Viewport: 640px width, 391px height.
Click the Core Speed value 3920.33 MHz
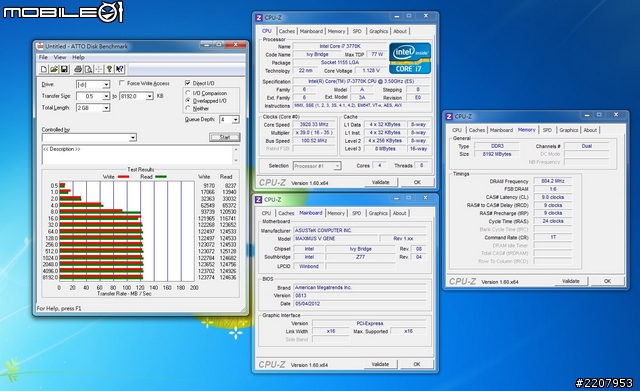coord(314,124)
